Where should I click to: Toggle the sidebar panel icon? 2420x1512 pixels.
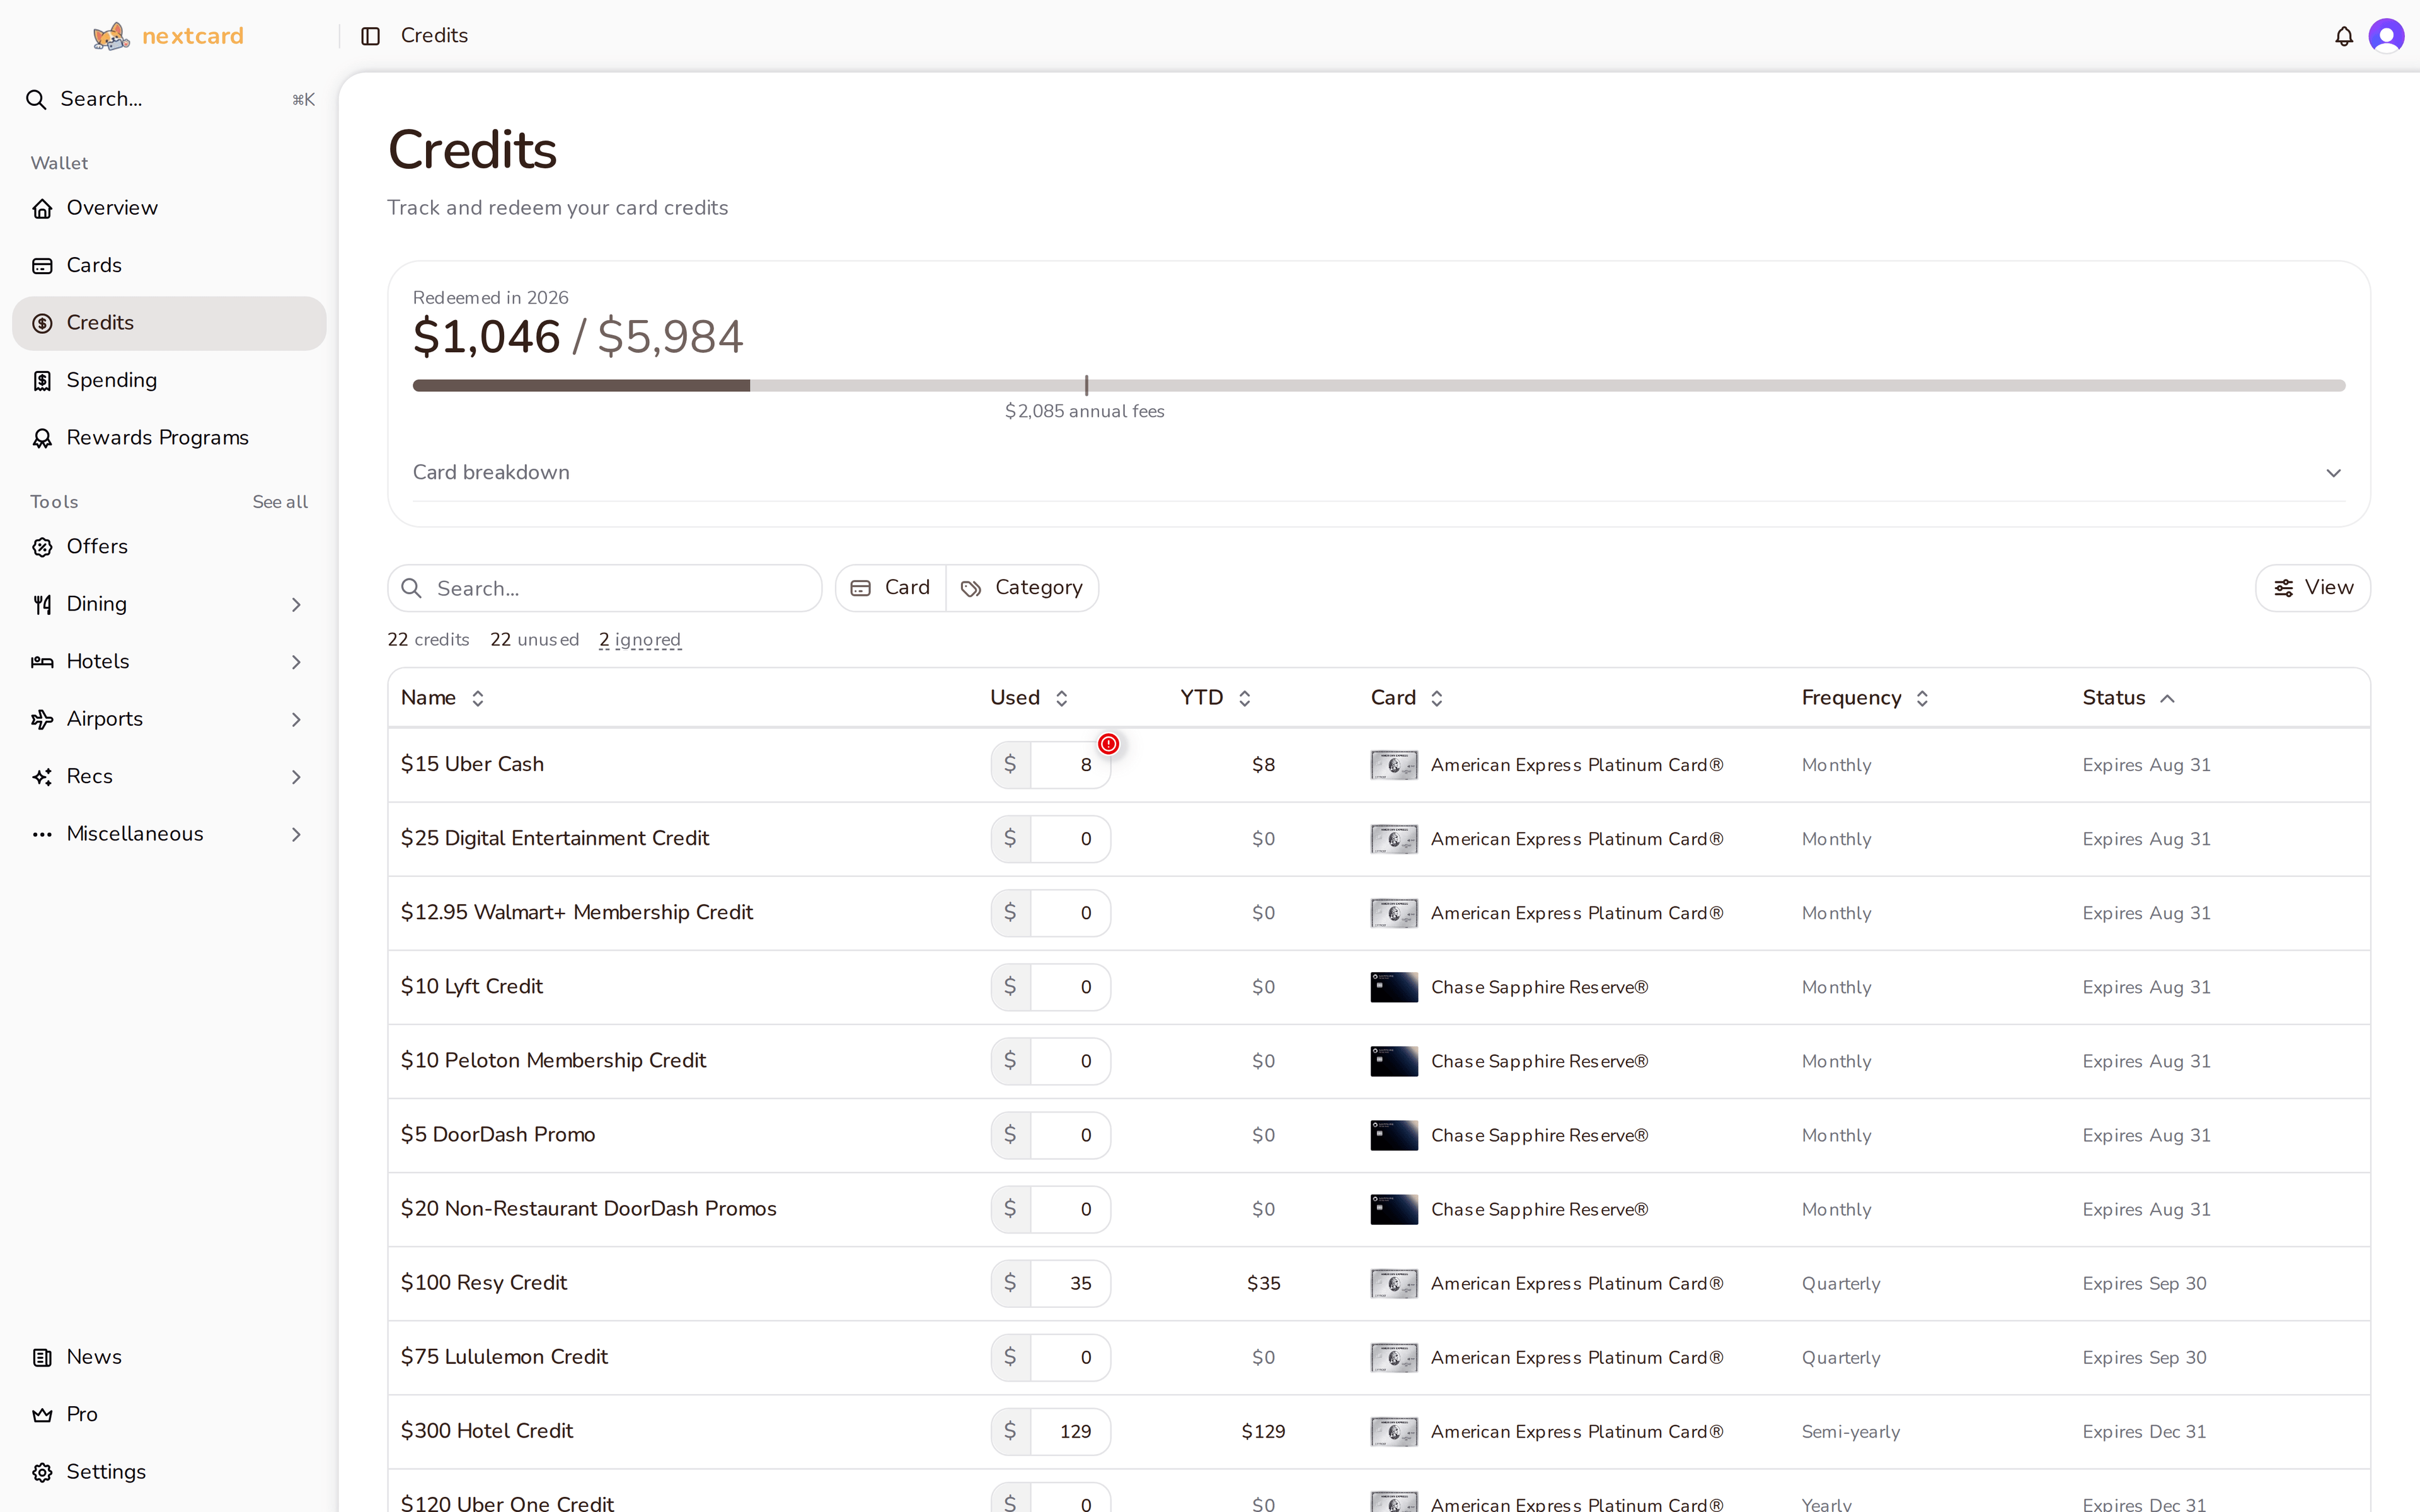coord(371,36)
